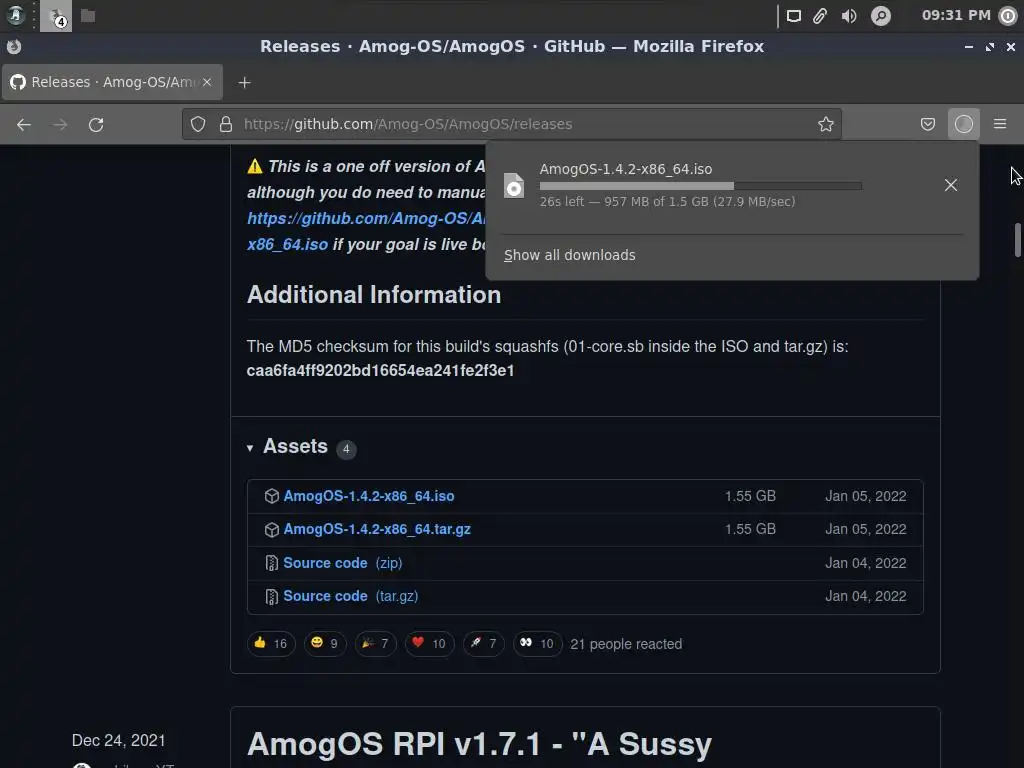The width and height of the screenshot is (1024, 768).
Task: Close the Releases Amog-OS tab
Action: tap(207, 82)
